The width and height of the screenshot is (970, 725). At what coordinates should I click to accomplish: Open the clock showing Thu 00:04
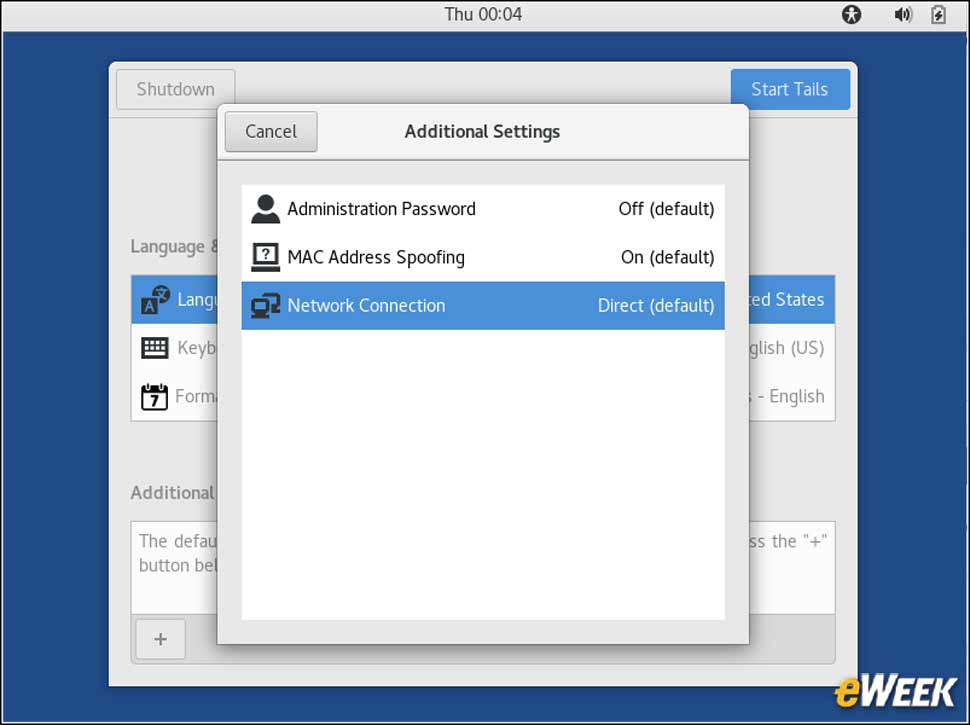pyautogui.click(x=483, y=14)
